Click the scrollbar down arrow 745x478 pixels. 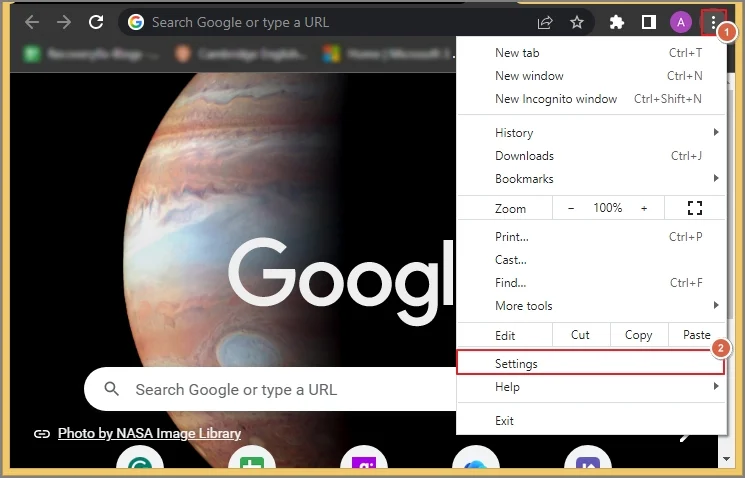click(x=726, y=459)
